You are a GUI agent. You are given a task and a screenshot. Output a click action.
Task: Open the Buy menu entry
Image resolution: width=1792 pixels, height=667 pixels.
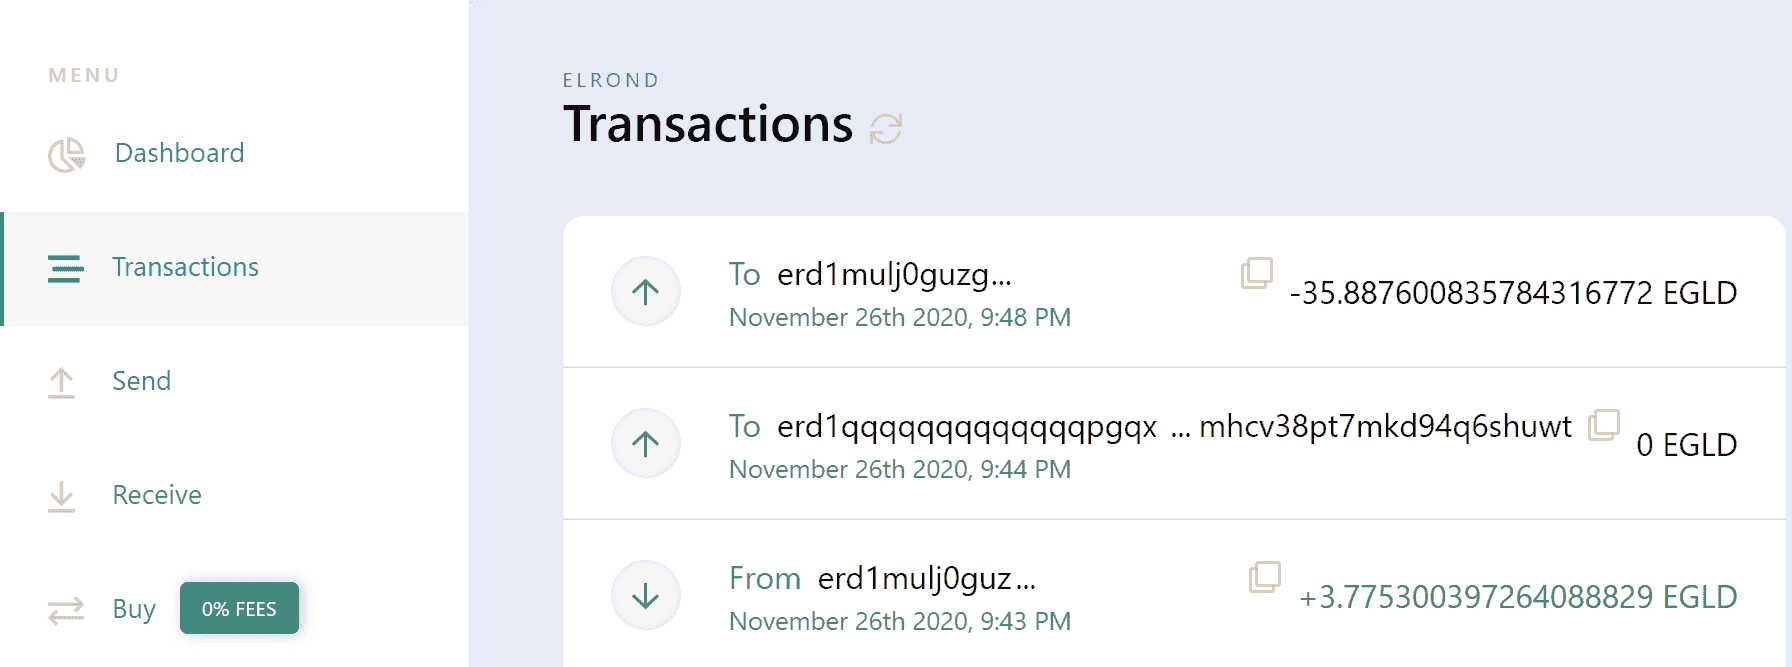click(x=134, y=609)
